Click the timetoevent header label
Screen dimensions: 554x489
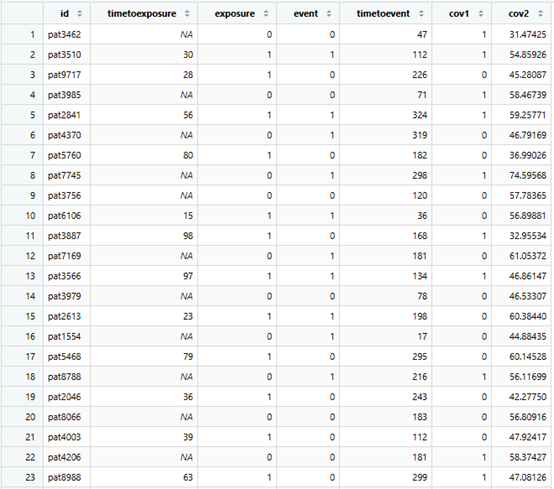(x=383, y=14)
